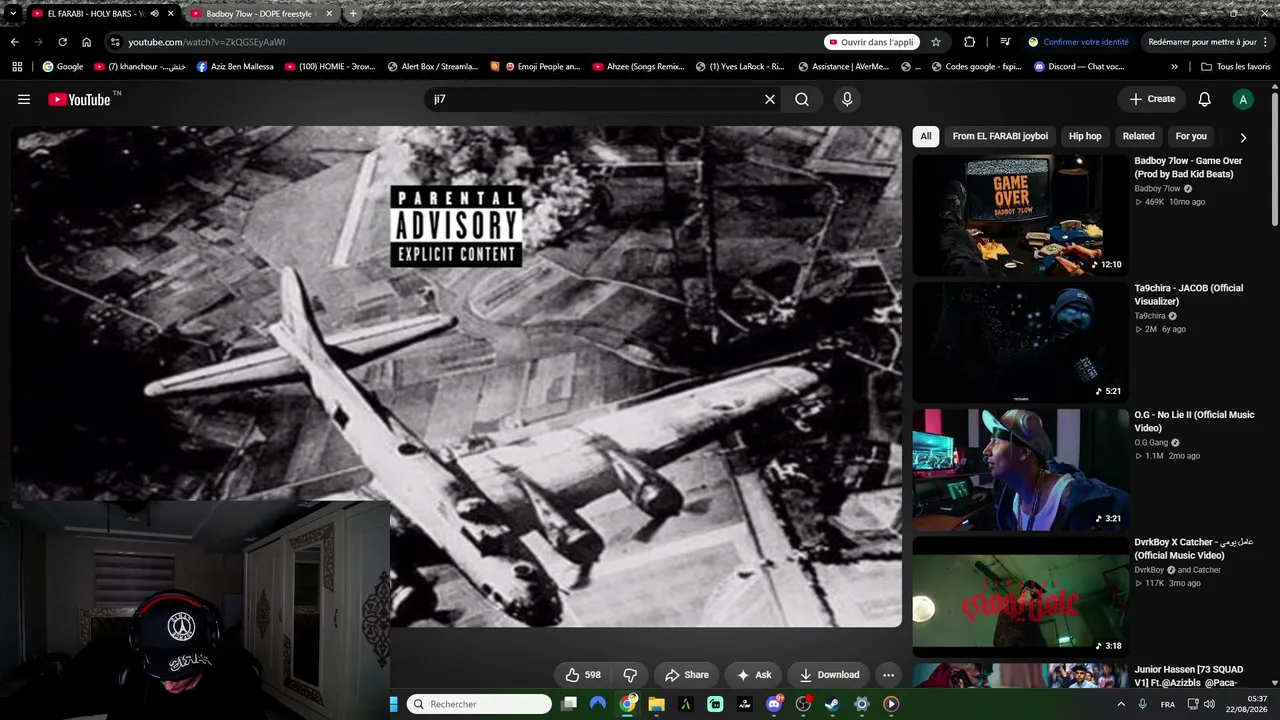
Task: Filter suggestions by Hip hop
Action: pos(1085,136)
